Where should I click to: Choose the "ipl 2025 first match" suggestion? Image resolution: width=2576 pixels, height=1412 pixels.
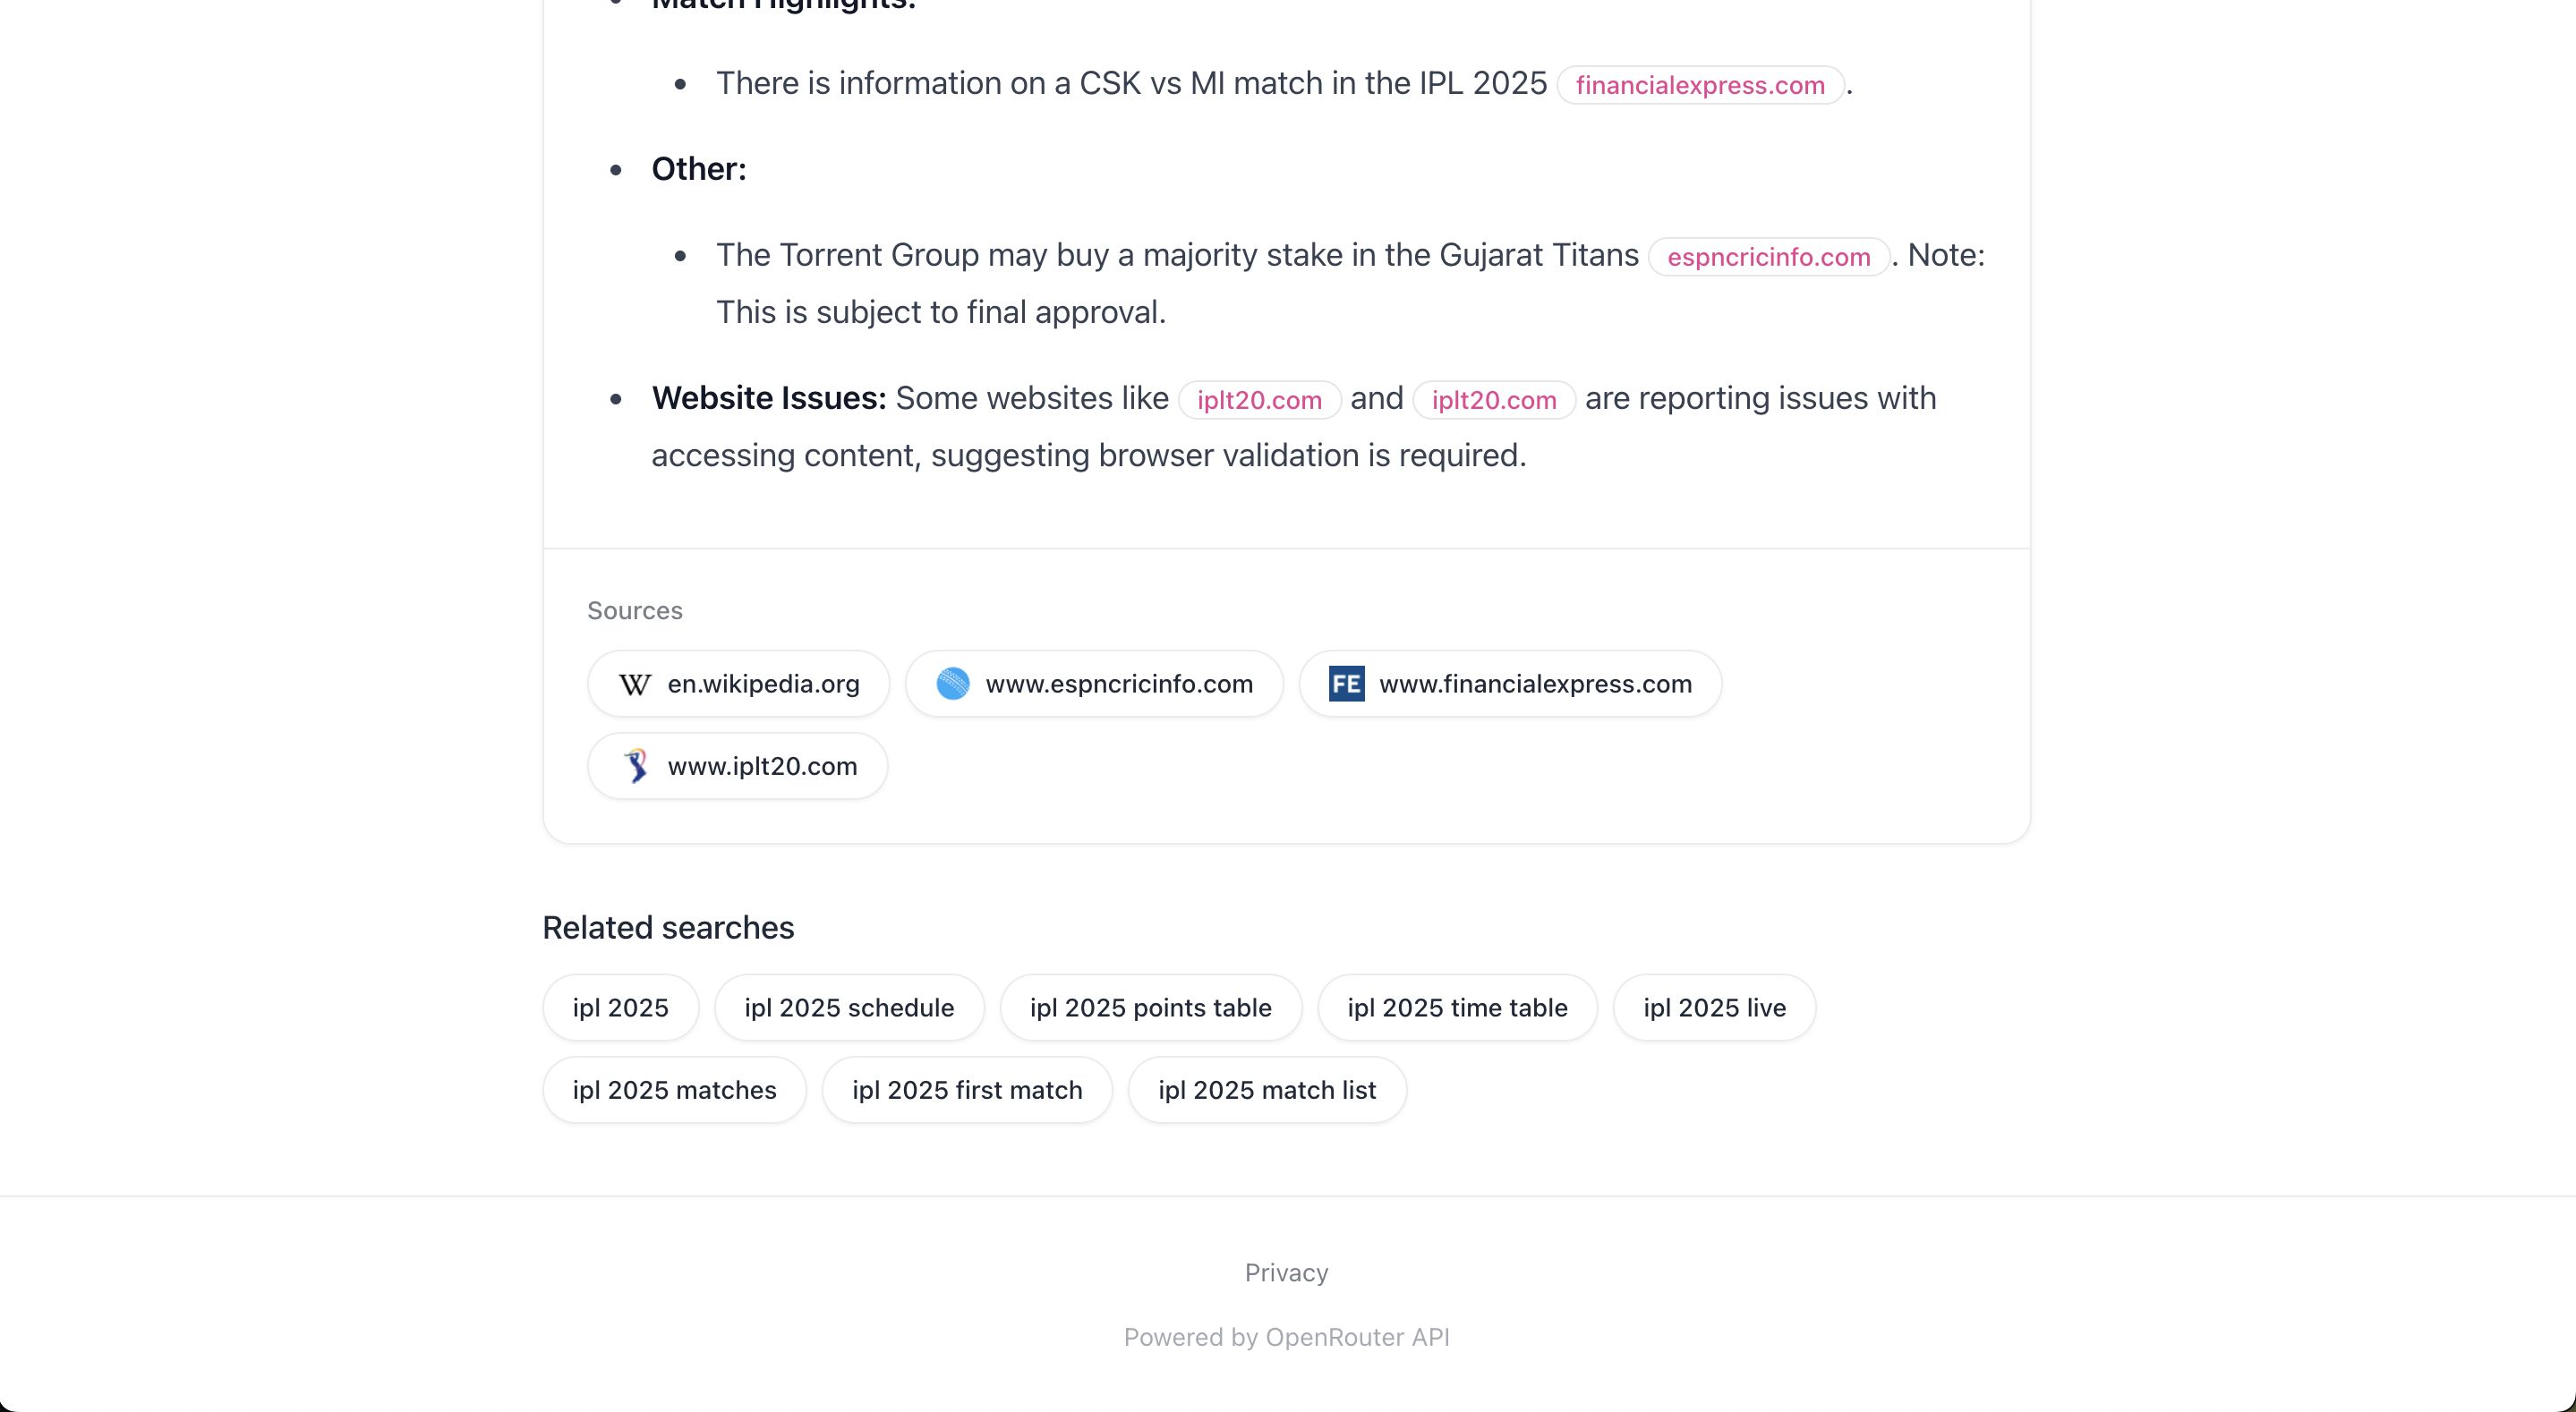click(967, 1090)
